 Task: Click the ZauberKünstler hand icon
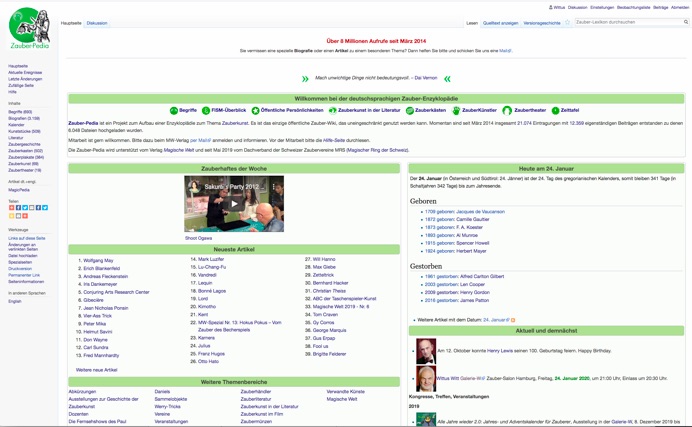coord(456,110)
